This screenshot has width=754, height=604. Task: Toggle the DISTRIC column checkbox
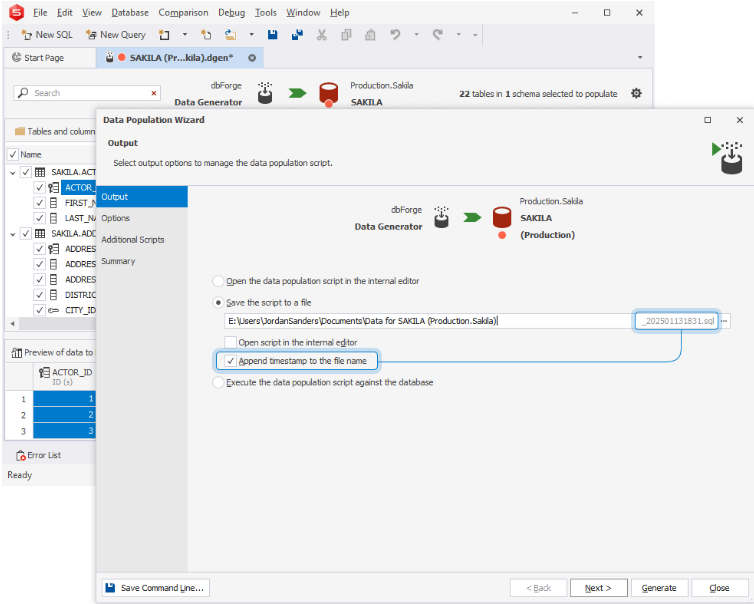40,295
